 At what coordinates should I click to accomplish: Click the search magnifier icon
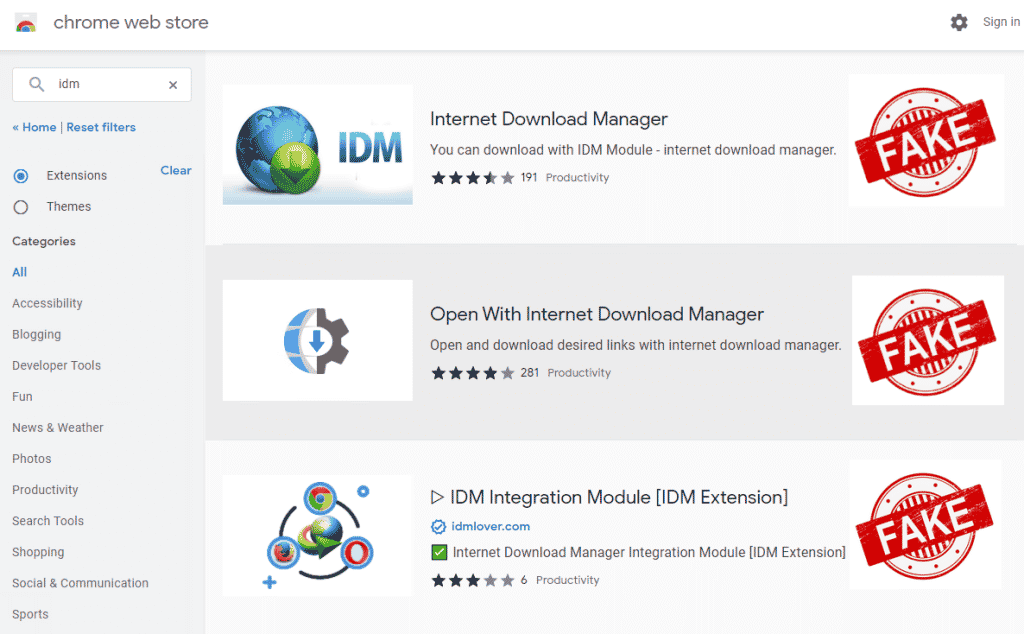tap(37, 84)
